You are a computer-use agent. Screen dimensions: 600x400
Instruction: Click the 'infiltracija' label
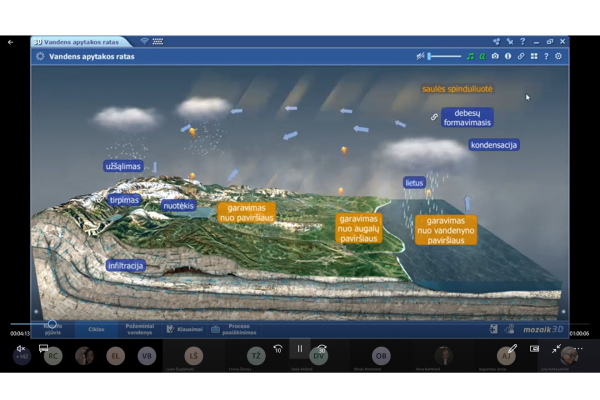[x=126, y=265]
